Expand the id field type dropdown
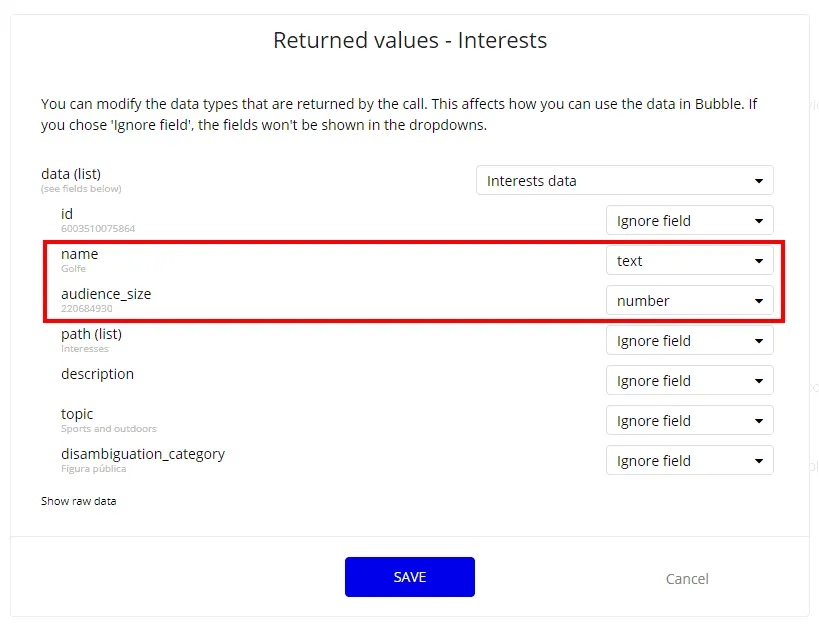The image size is (819, 630). [689, 221]
